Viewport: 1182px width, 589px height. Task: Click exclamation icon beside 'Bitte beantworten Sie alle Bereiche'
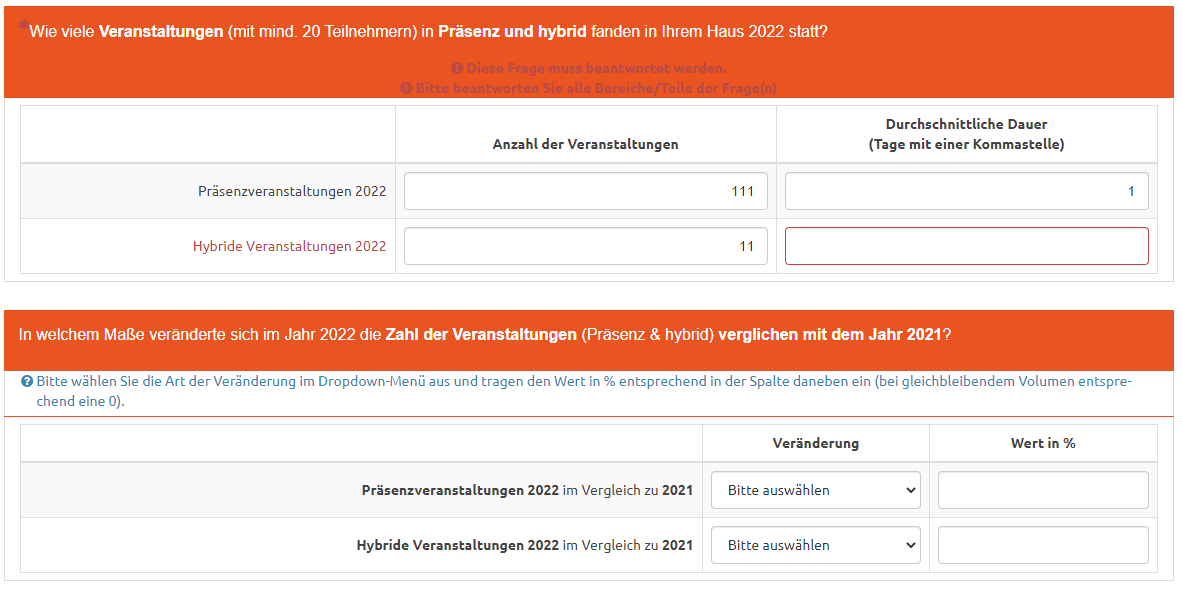pyautogui.click(x=406, y=88)
